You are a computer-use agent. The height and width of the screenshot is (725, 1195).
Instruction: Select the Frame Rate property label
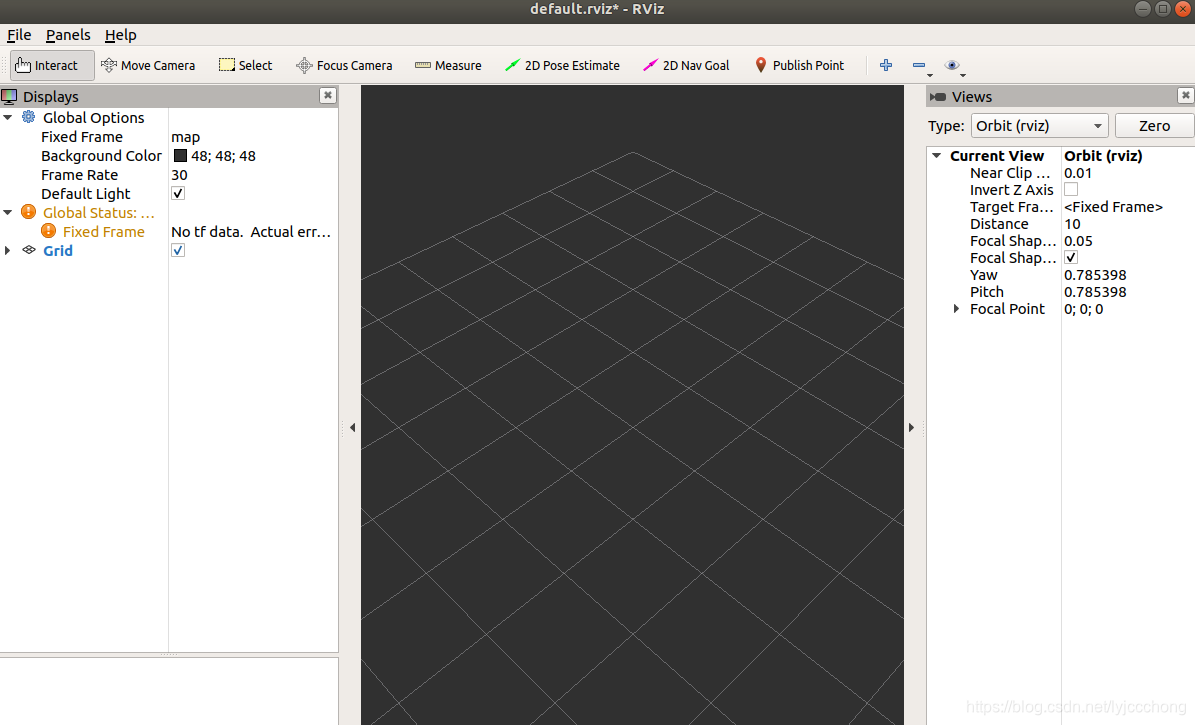(x=79, y=175)
